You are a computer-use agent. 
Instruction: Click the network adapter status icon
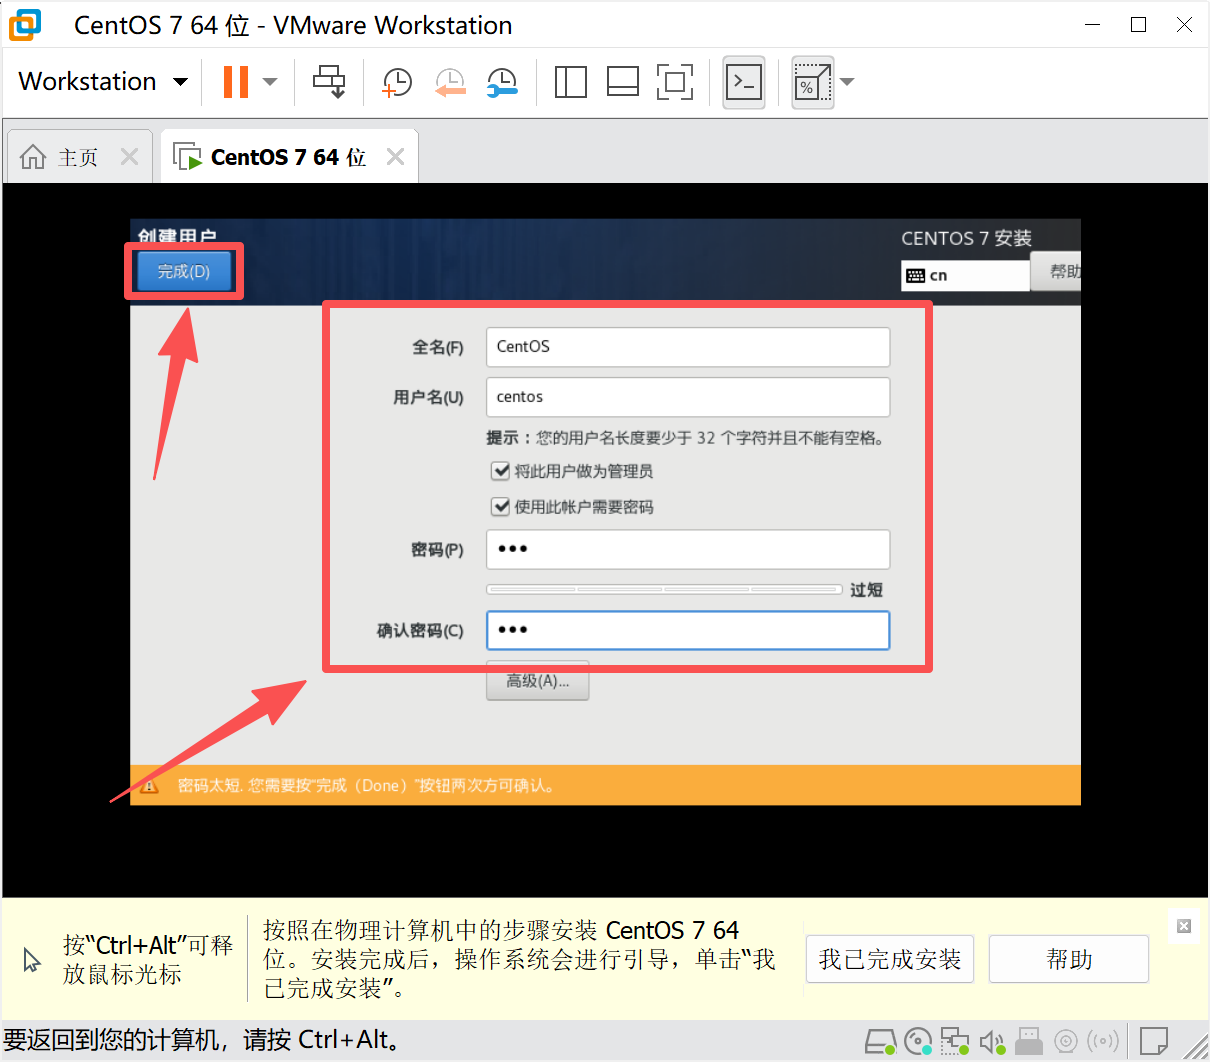click(x=955, y=1041)
